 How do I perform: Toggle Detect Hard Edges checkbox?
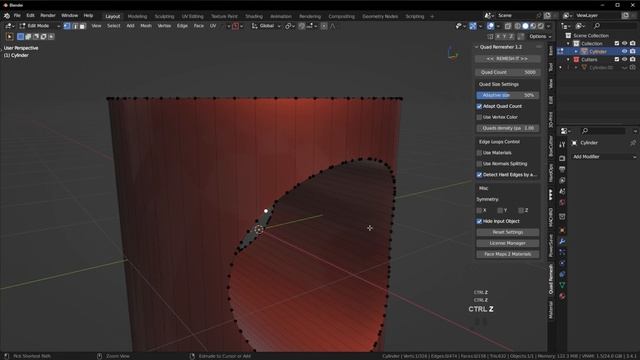pyautogui.click(x=479, y=175)
